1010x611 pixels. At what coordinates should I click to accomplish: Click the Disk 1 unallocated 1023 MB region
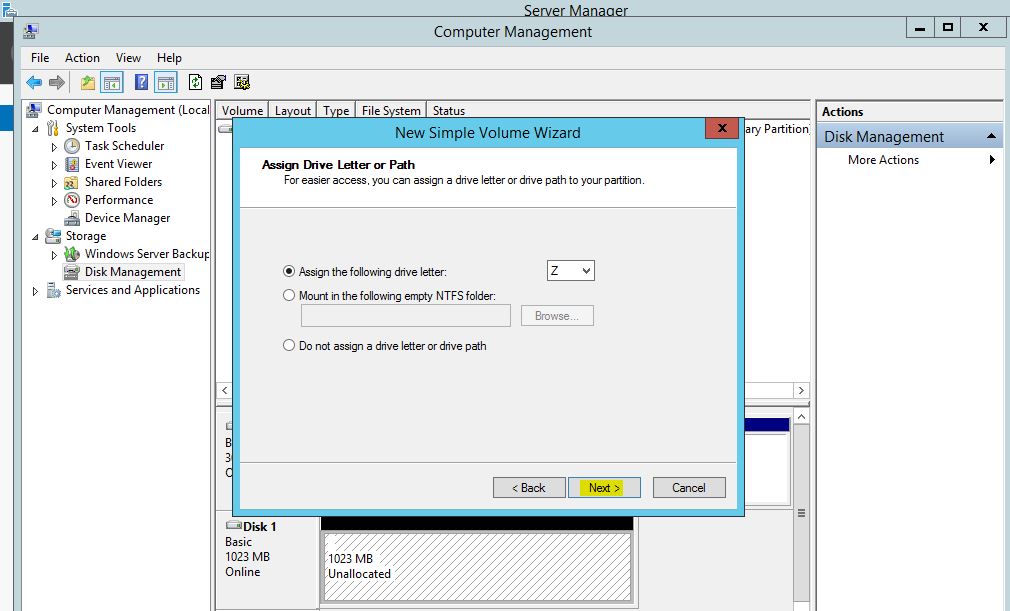coord(476,566)
